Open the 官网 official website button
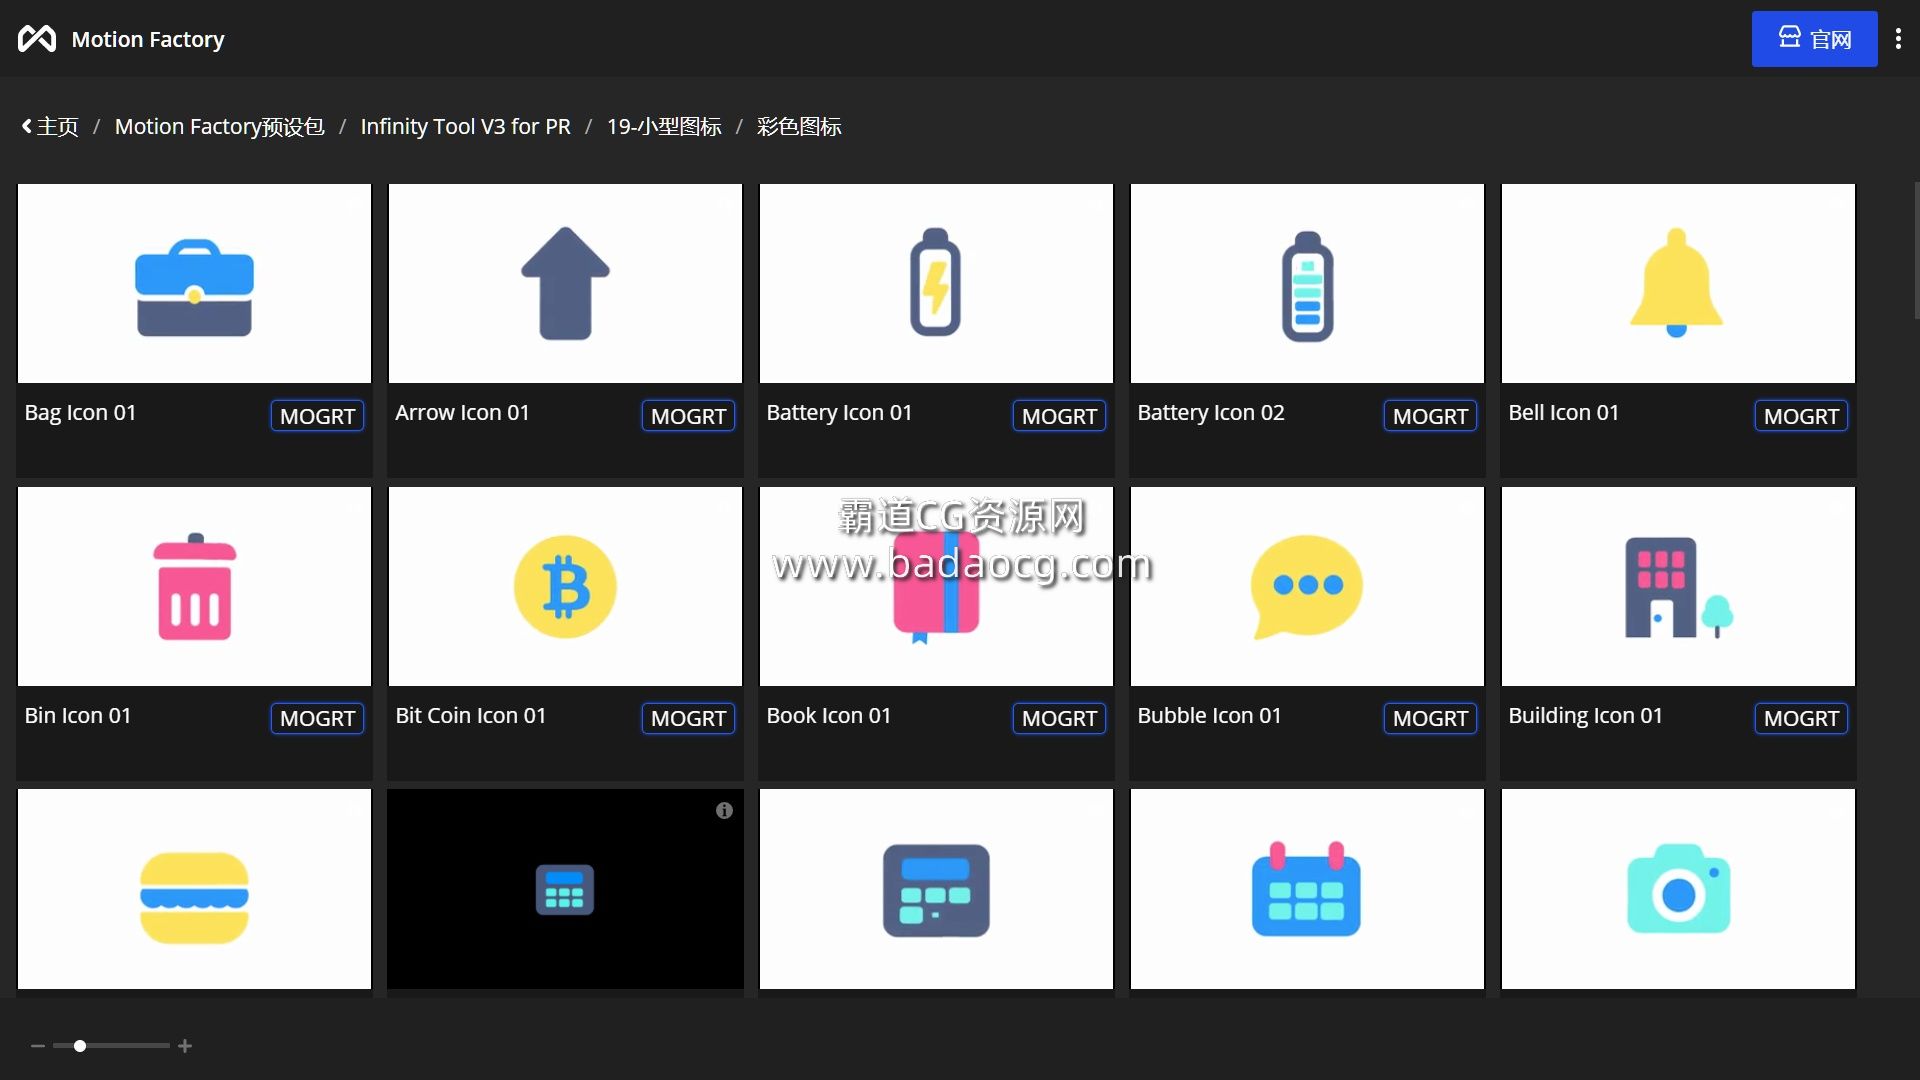Screen dimensions: 1920x1080 coord(1814,39)
